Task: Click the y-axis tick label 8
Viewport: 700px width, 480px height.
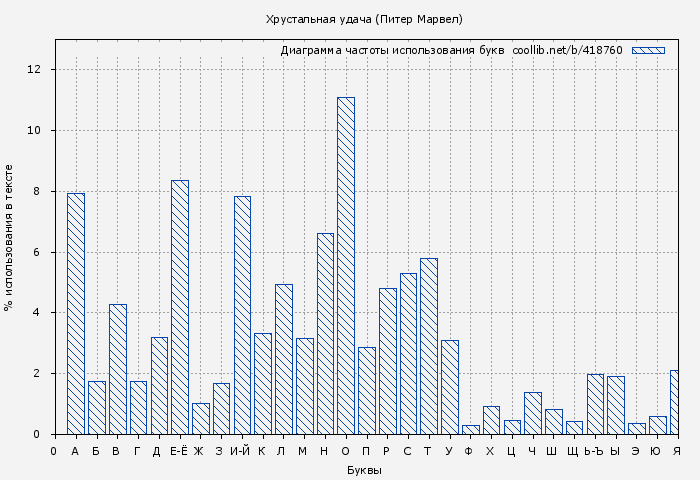Action: pyautogui.click(x=37, y=191)
